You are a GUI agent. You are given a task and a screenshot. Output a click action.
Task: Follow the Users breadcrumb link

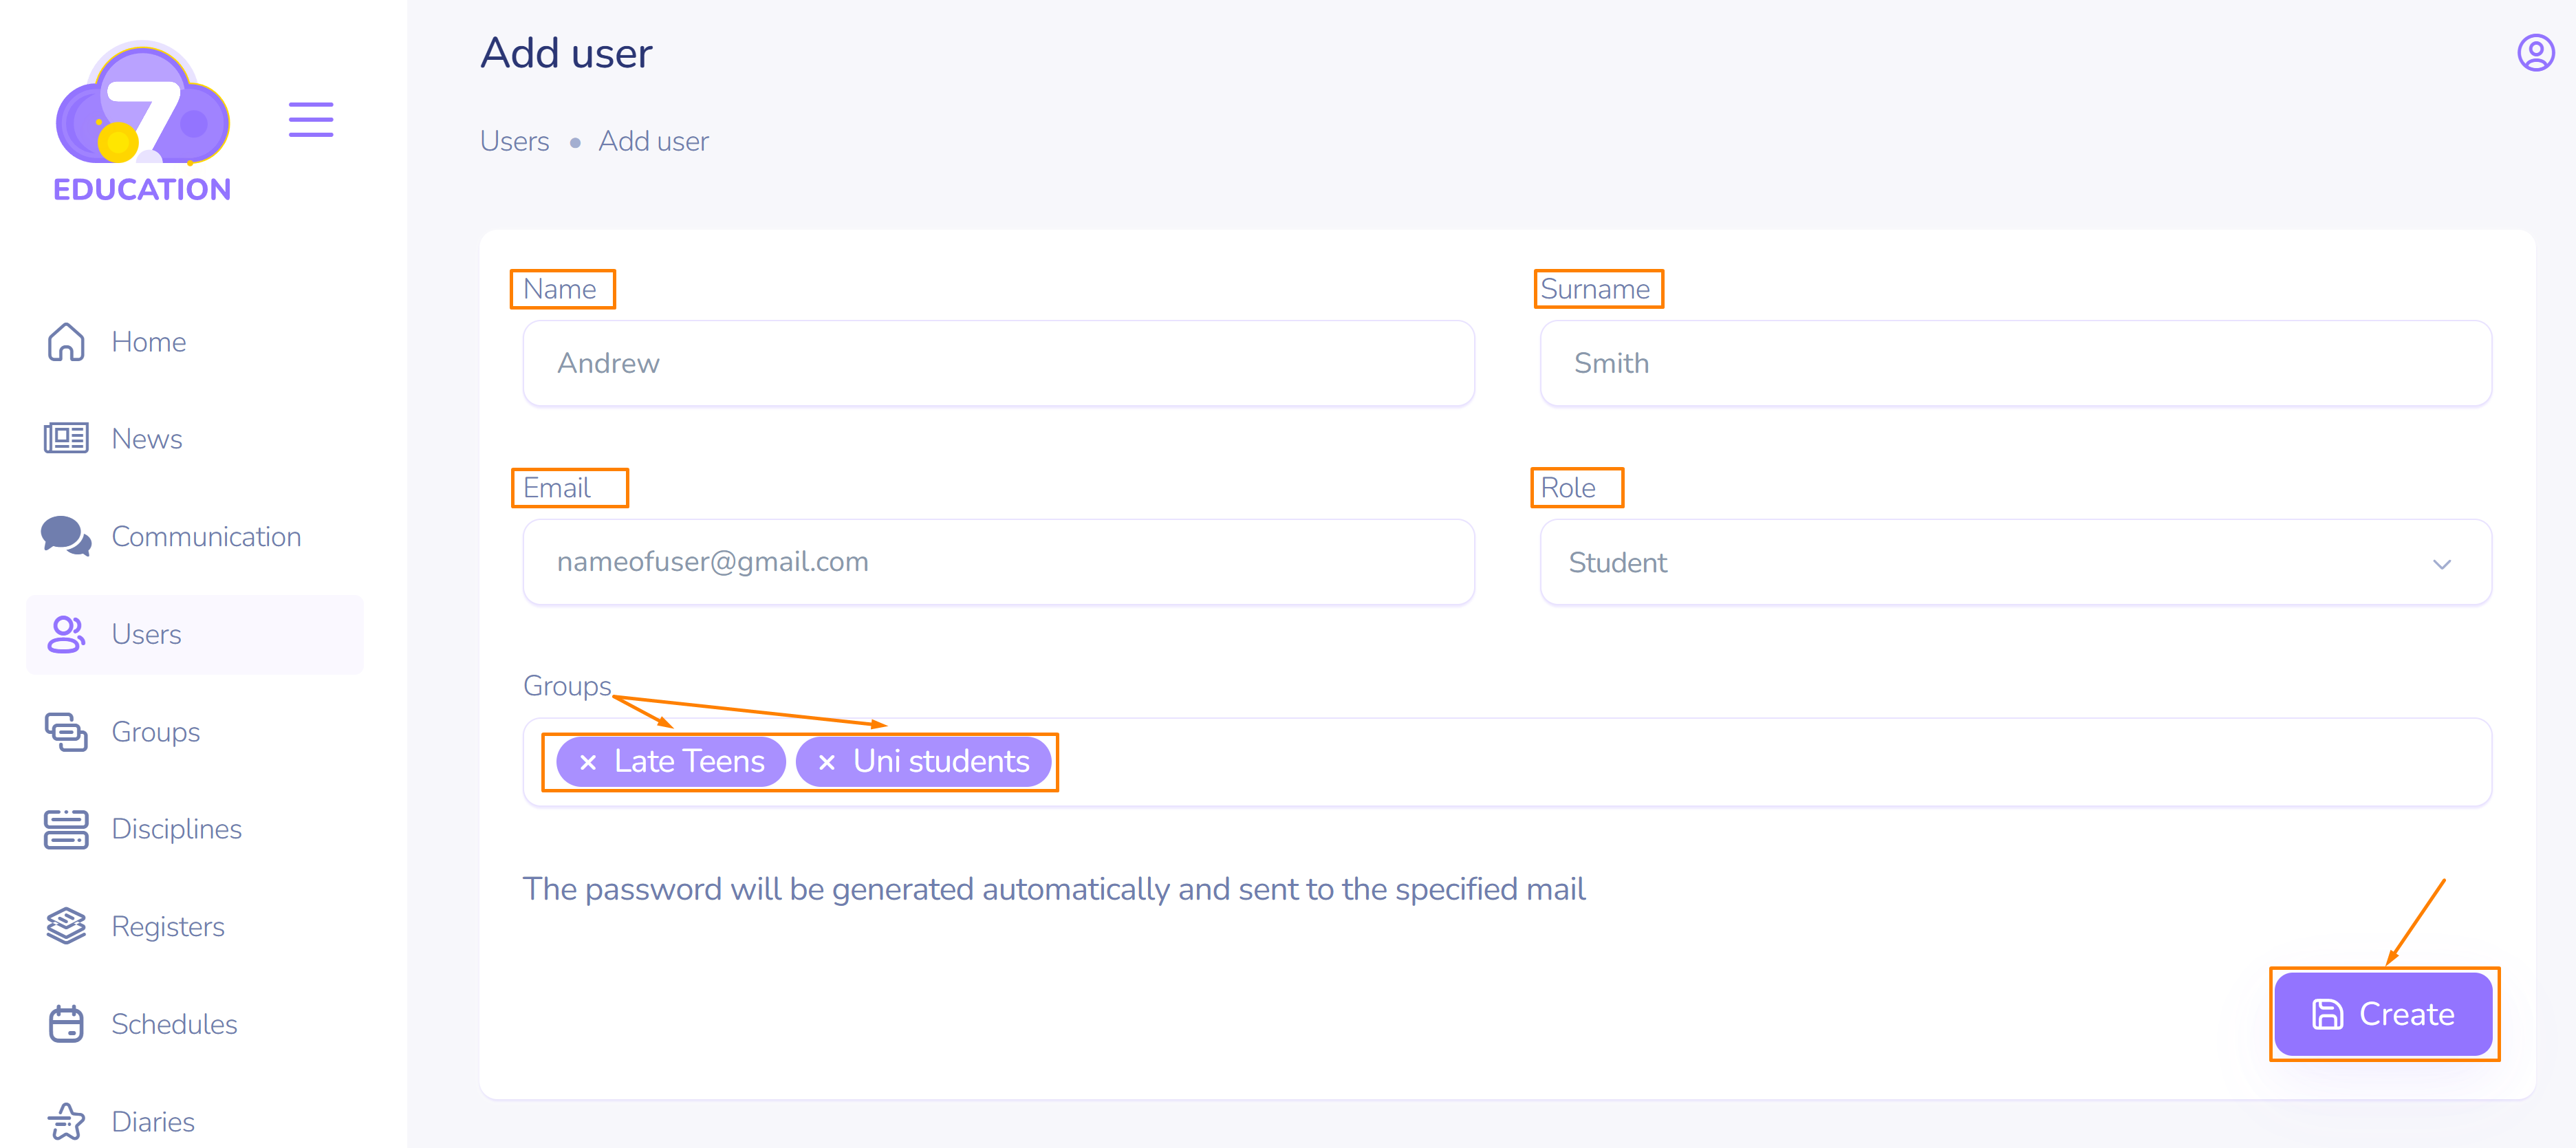coord(514,141)
